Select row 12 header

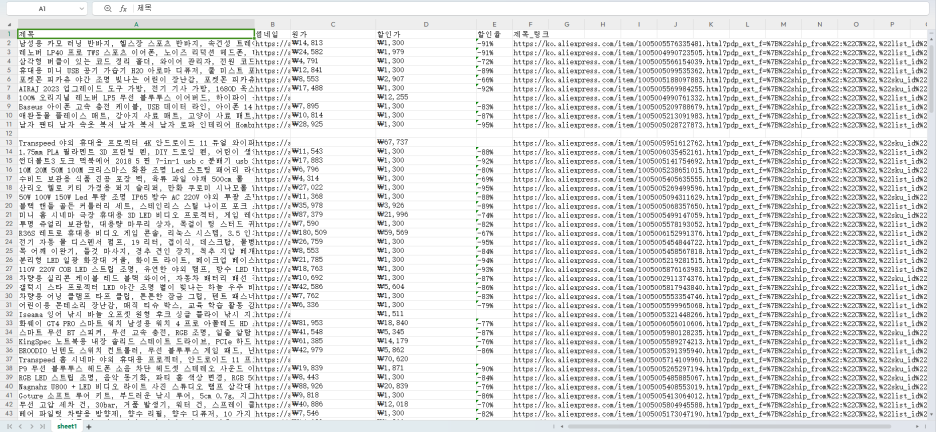[x=8, y=134]
